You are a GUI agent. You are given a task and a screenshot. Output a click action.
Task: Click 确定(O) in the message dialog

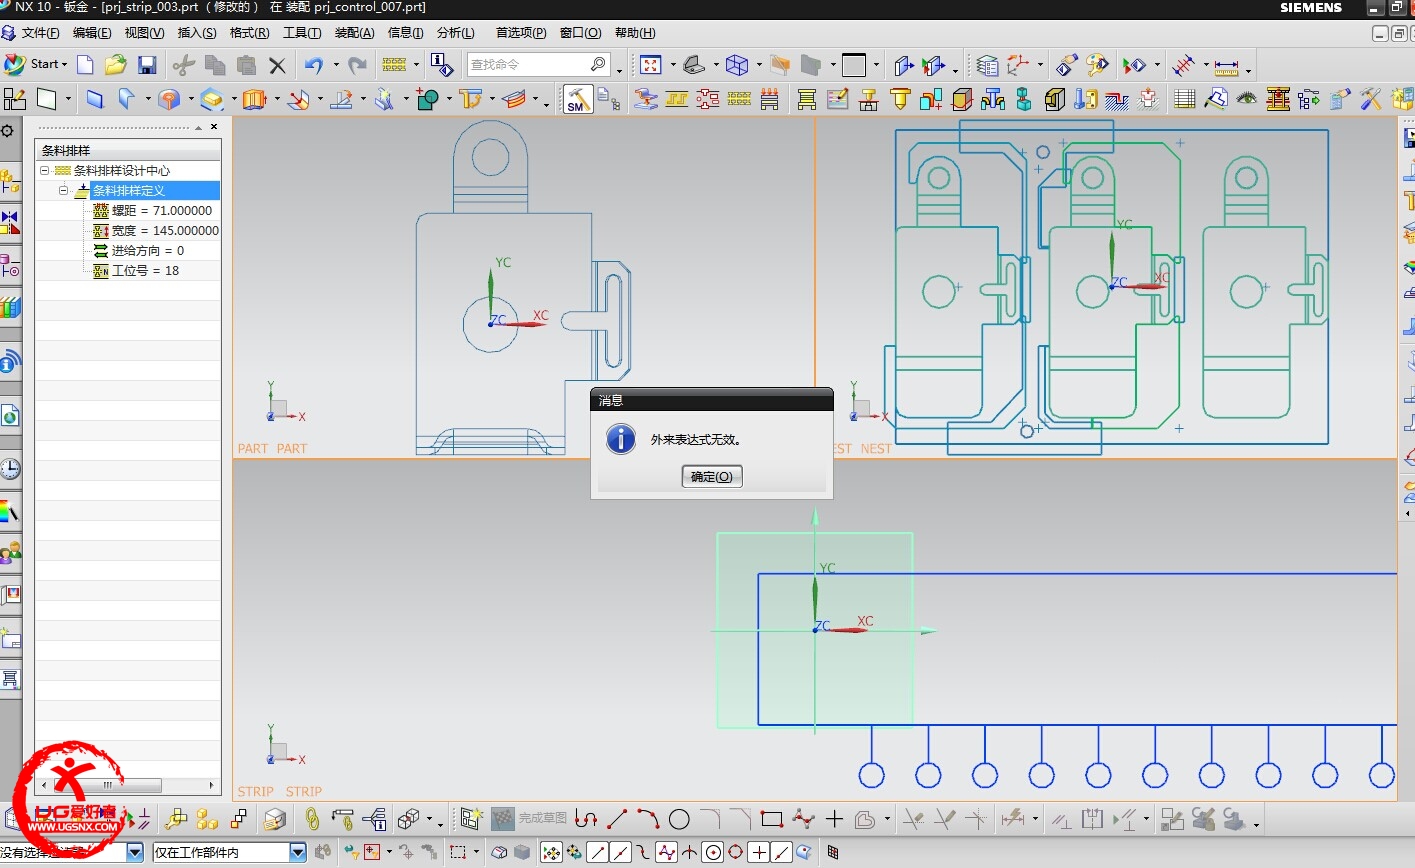712,477
